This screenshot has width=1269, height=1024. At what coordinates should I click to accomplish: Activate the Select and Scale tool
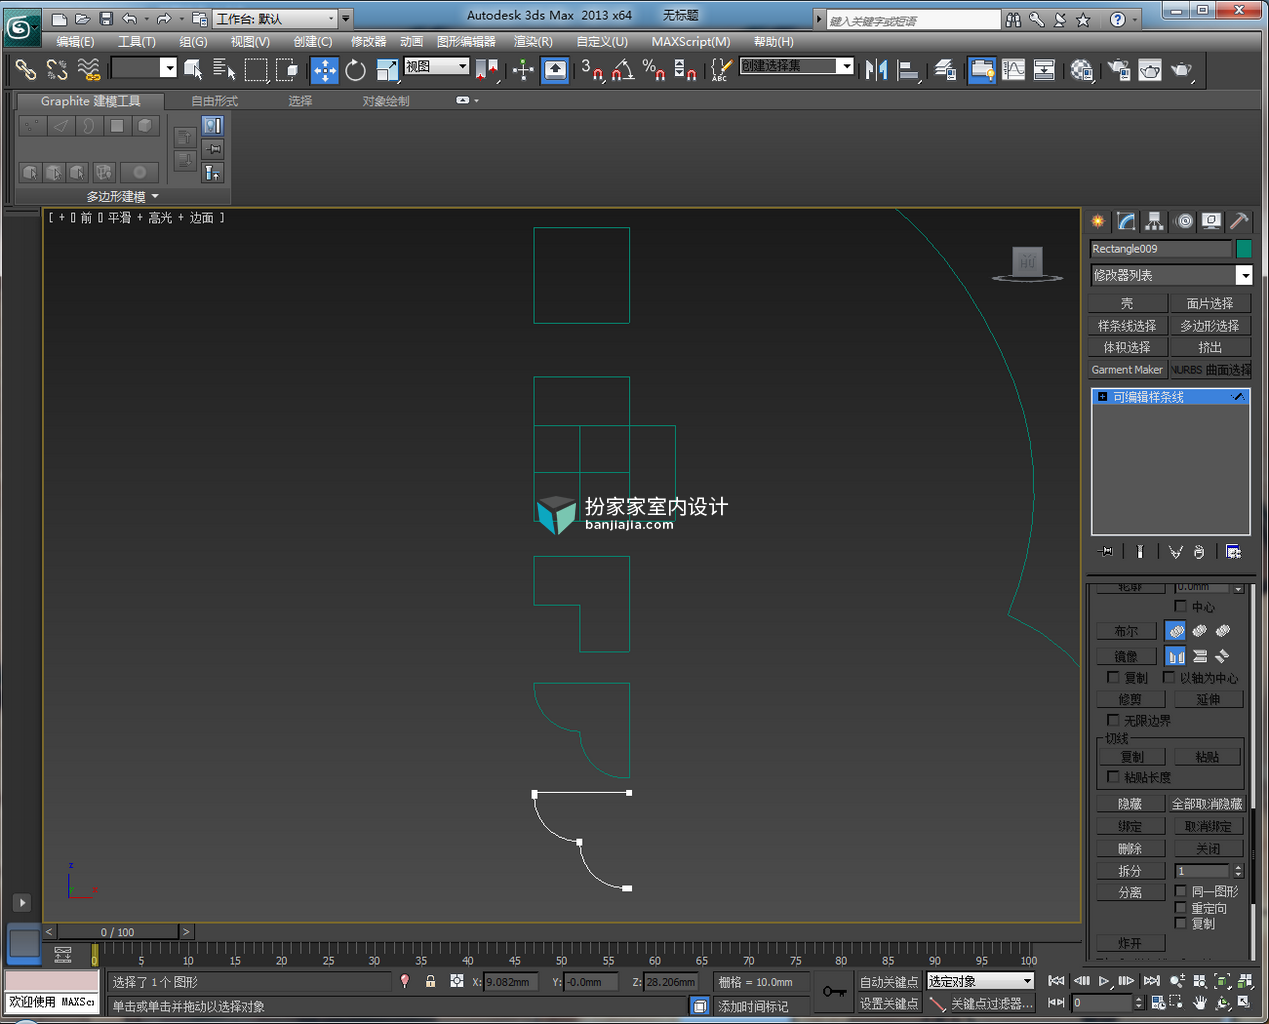click(x=386, y=69)
